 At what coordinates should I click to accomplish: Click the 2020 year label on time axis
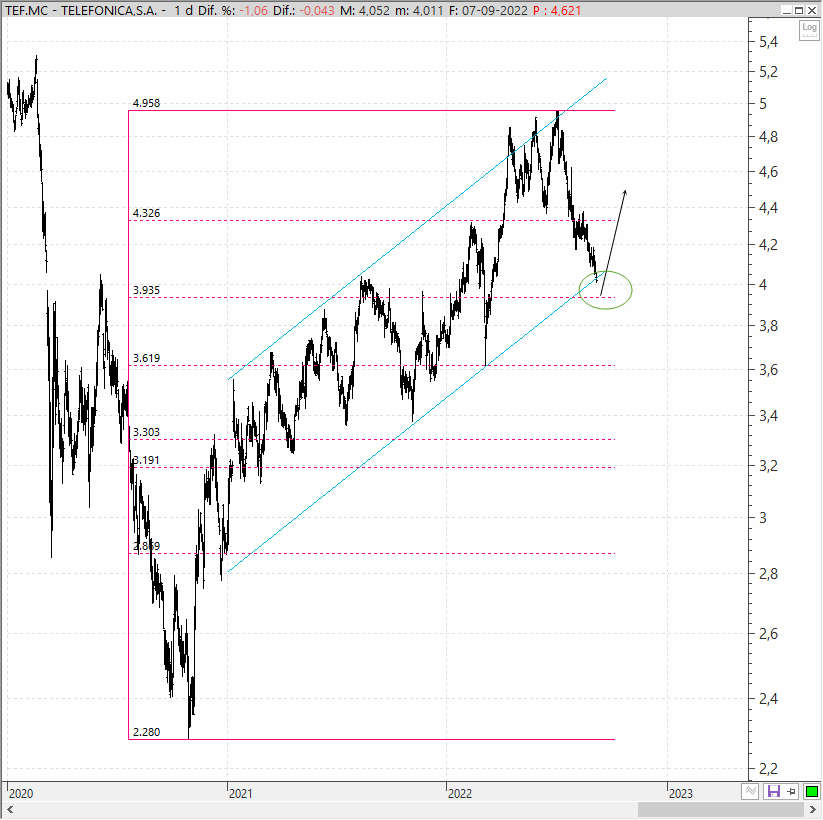(21, 793)
